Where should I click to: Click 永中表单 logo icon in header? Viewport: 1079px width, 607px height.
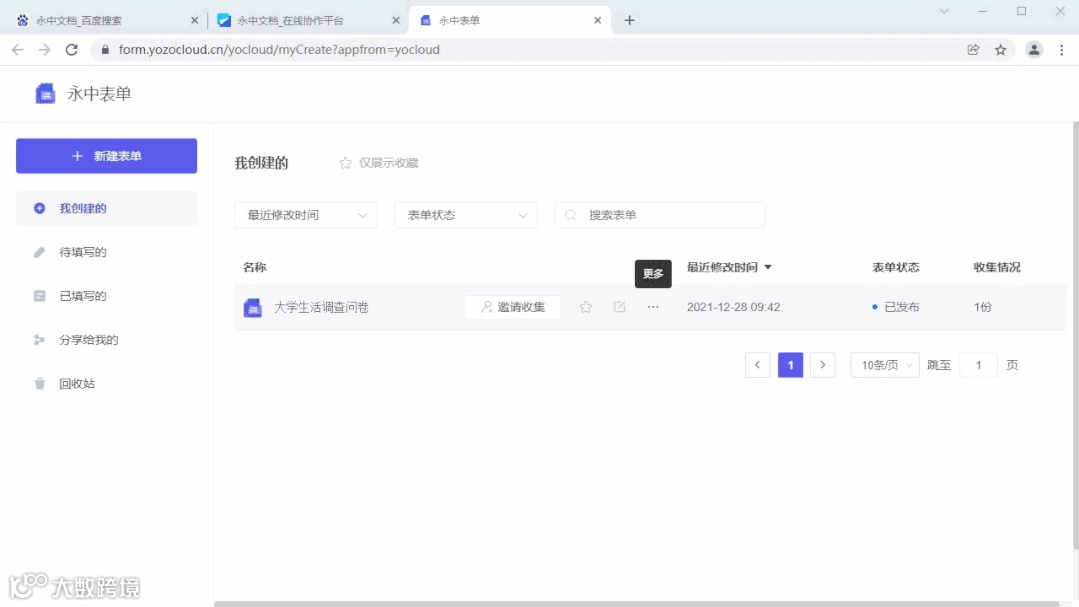click(45, 94)
